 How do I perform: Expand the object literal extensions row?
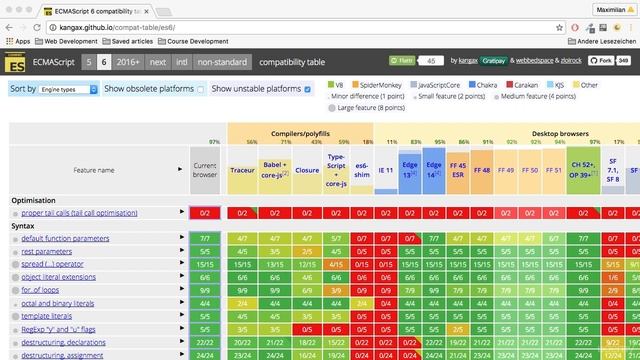click(182, 276)
